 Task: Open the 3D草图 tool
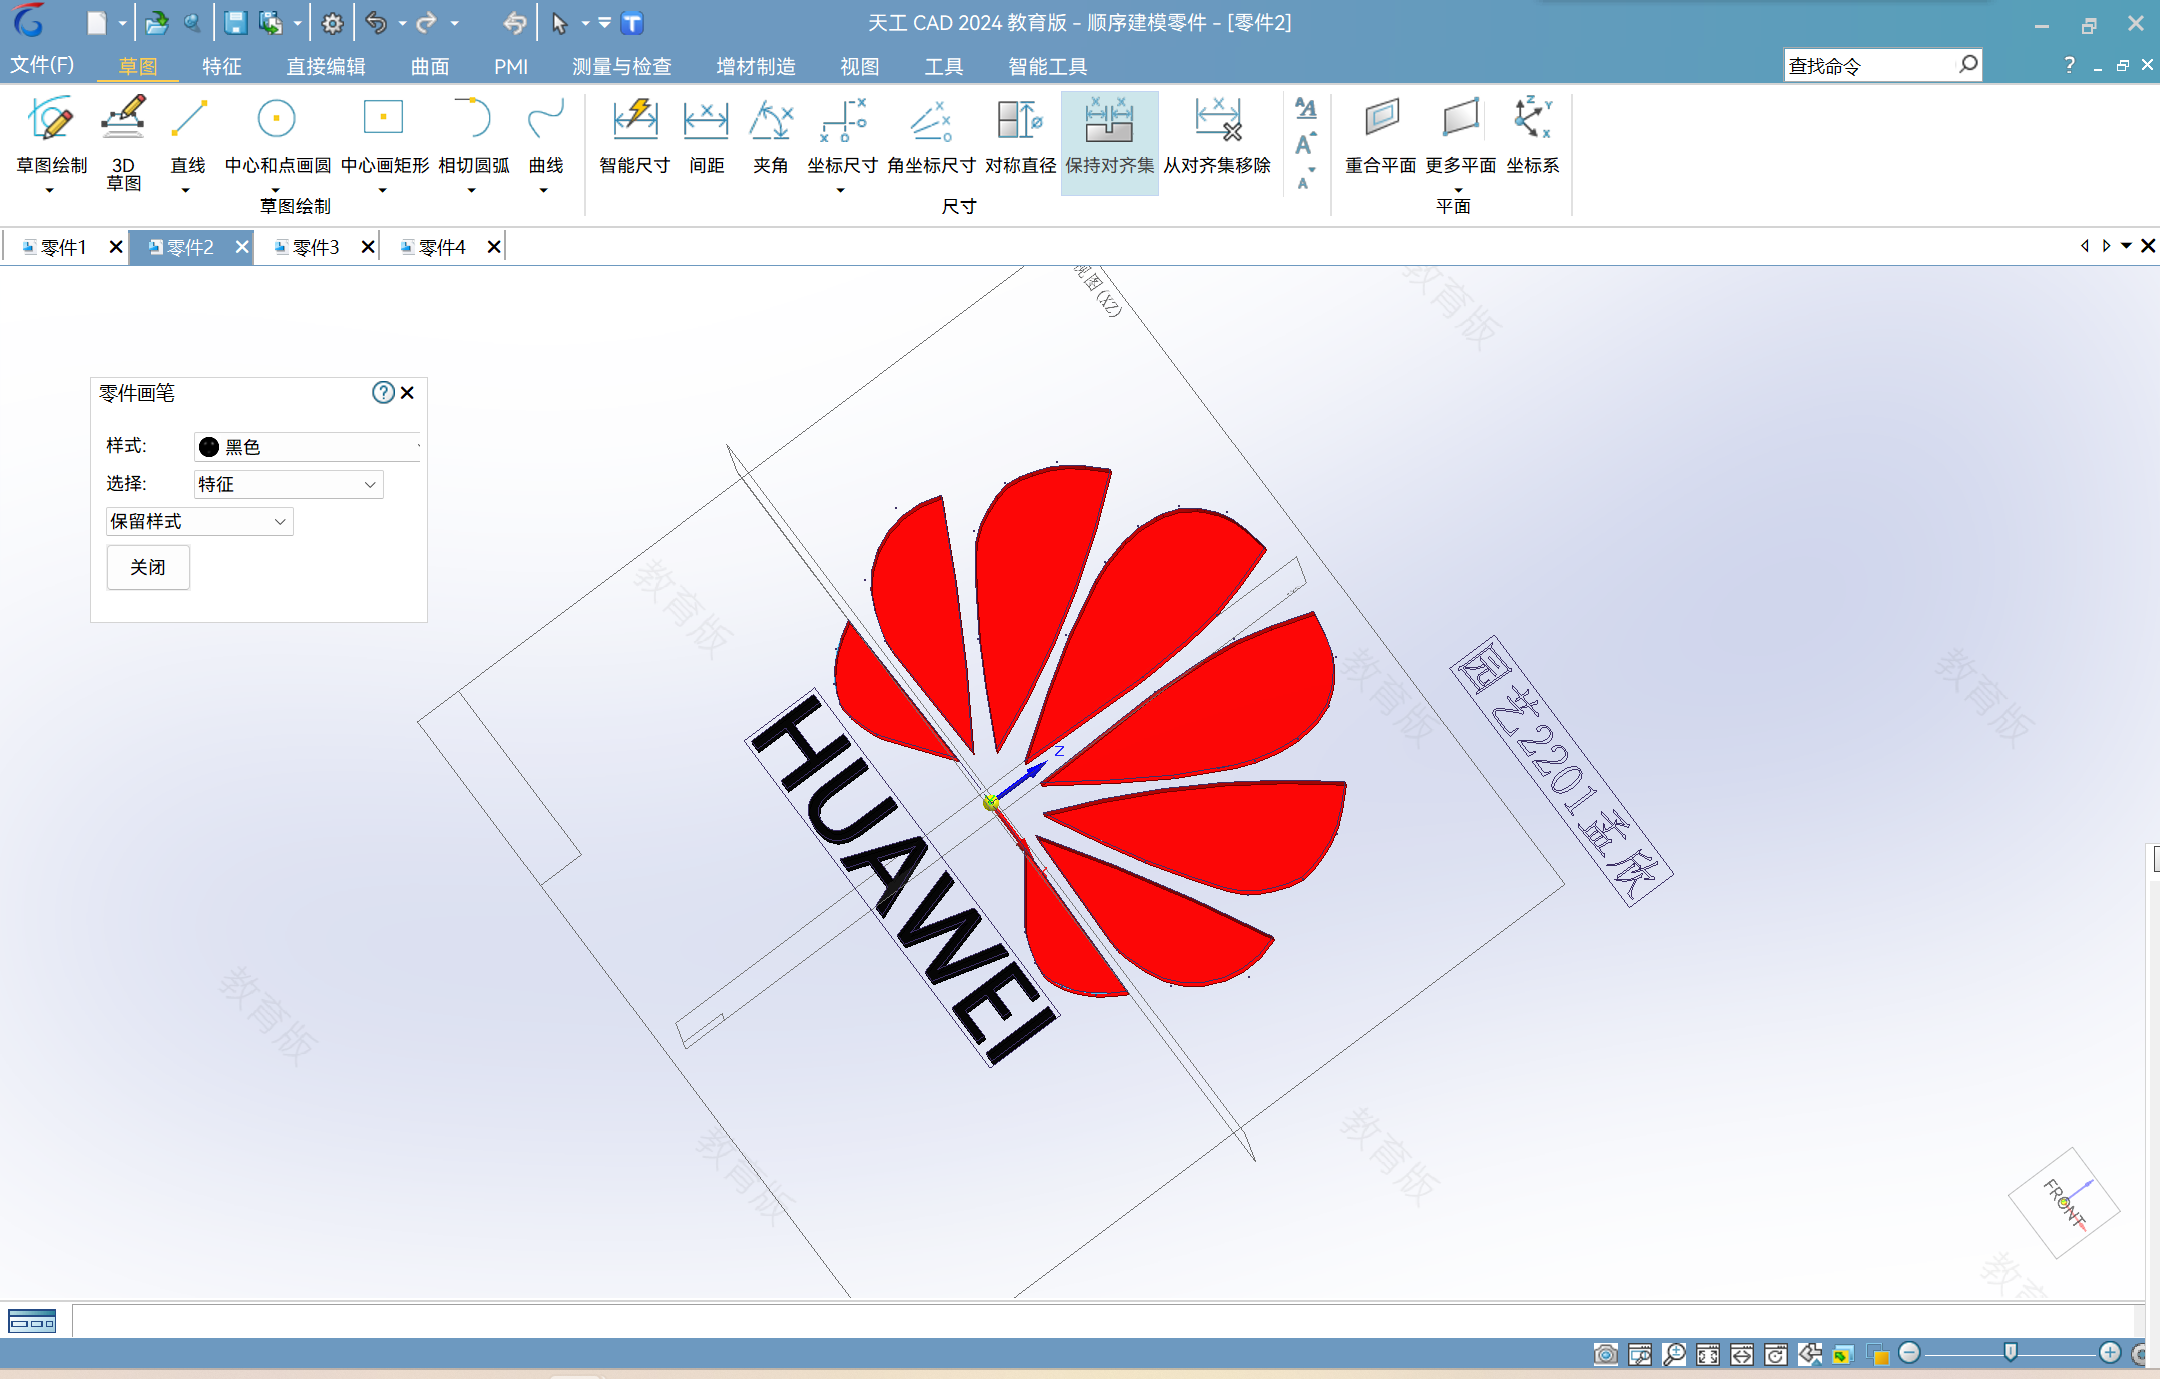(124, 143)
